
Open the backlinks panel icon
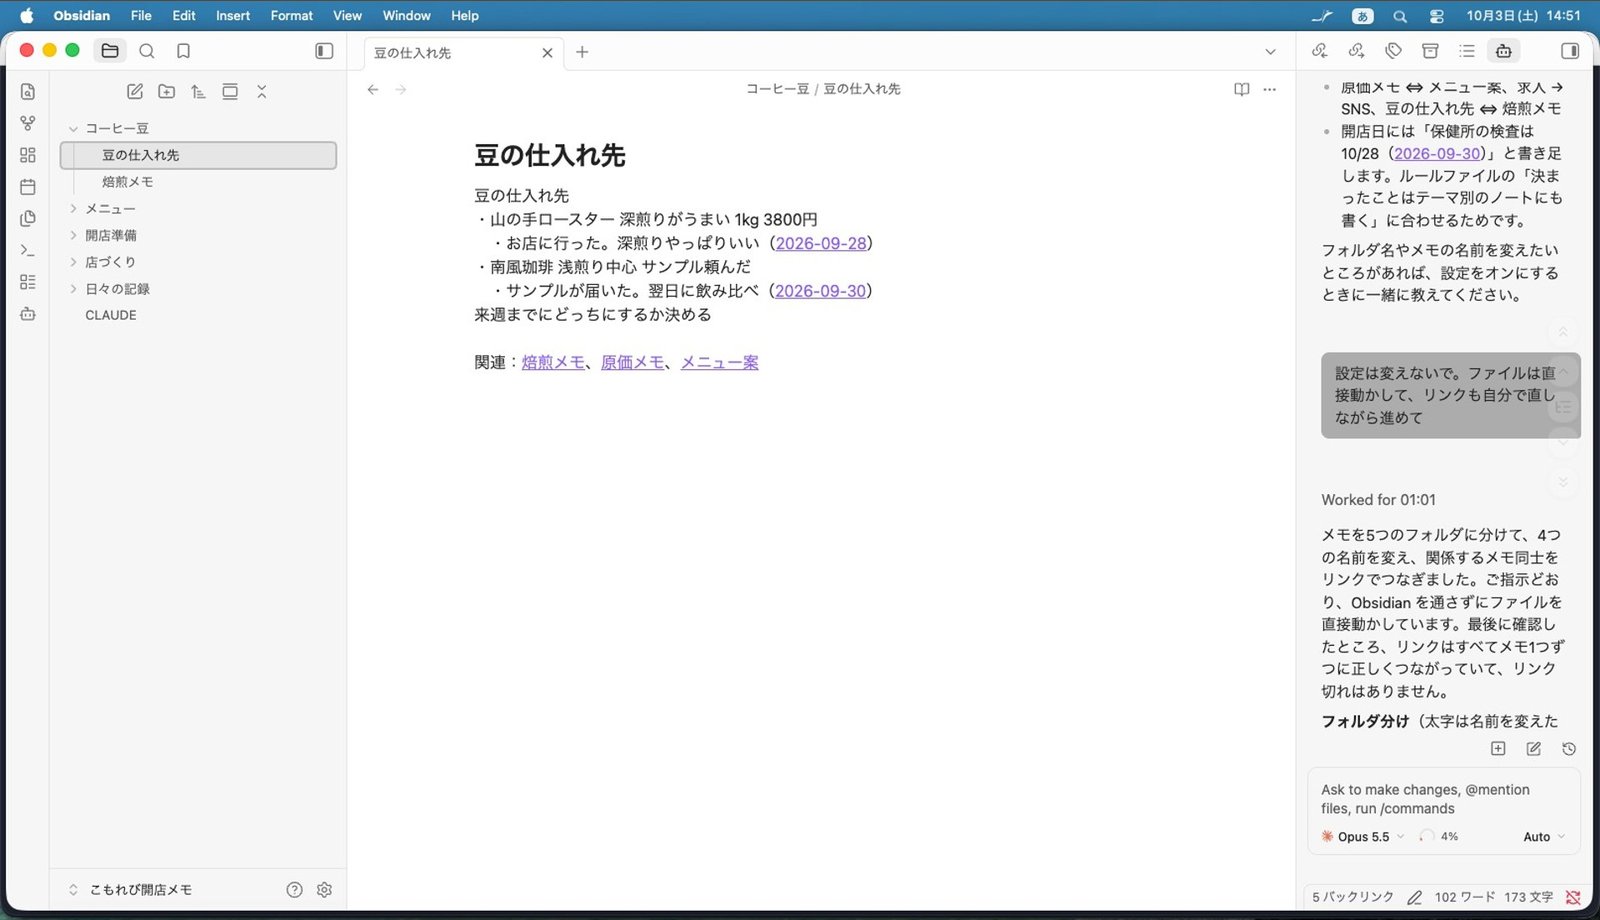(x=1320, y=51)
